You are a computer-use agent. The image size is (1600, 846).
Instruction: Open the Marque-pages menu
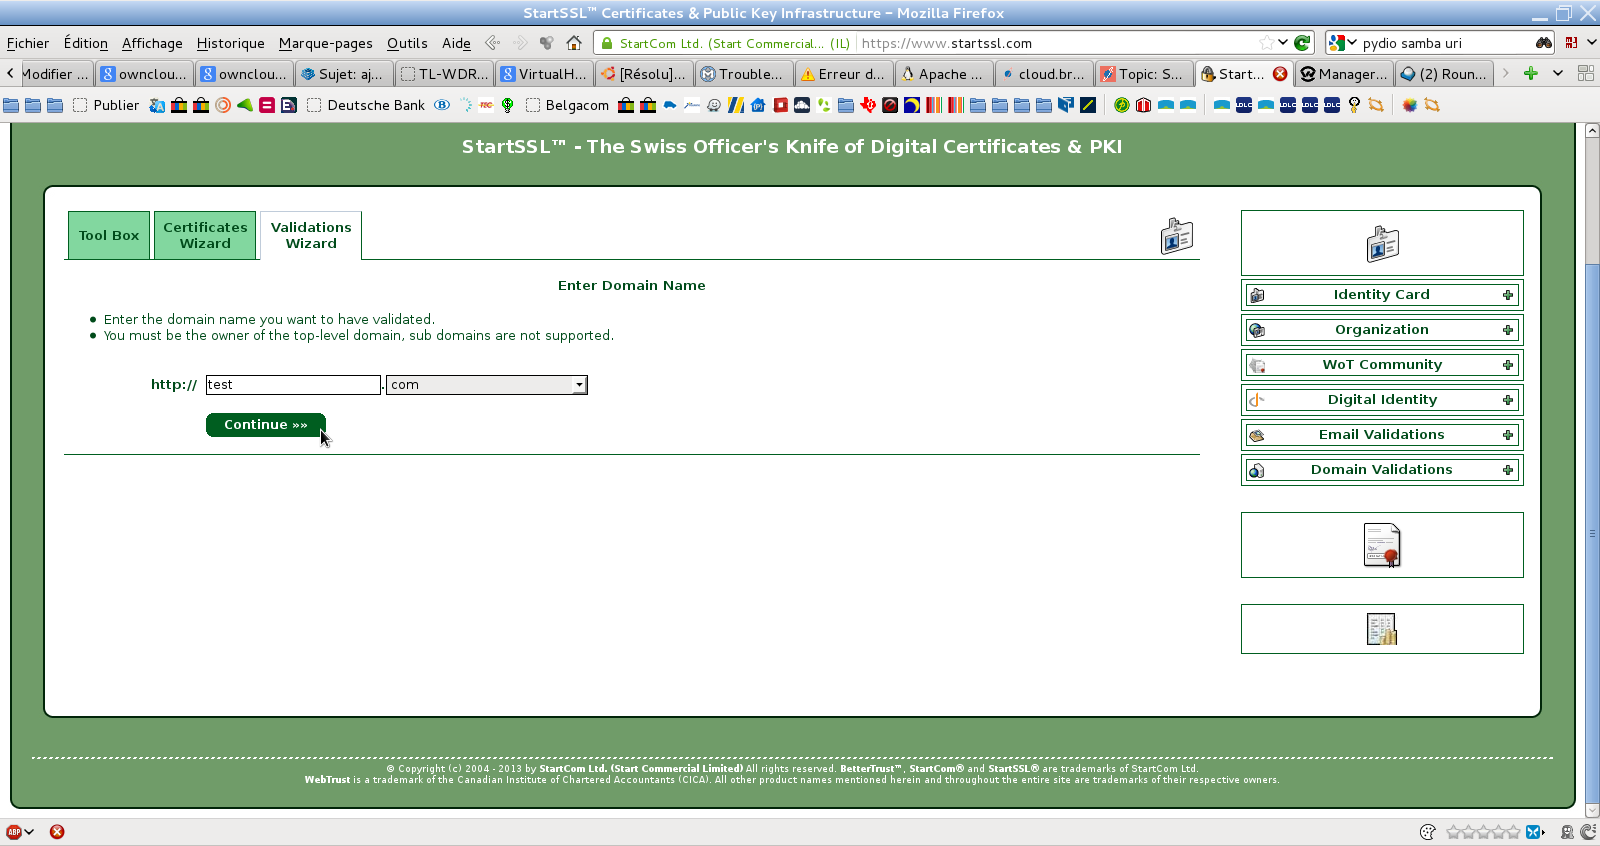tap(325, 43)
